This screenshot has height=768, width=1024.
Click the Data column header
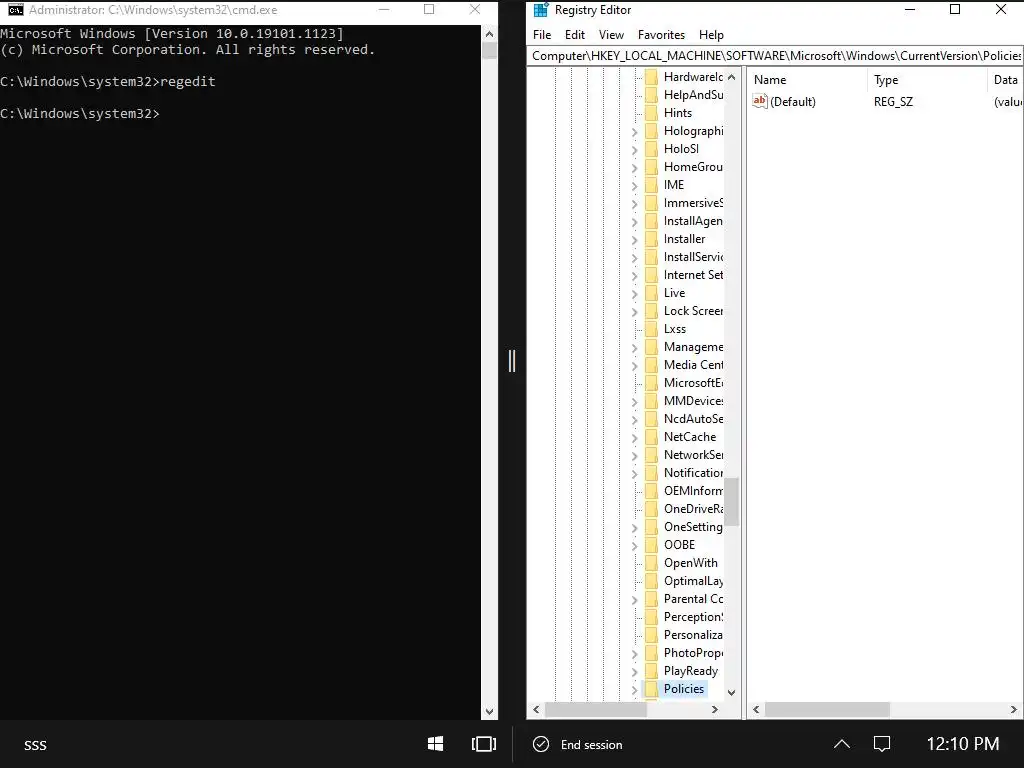1005,80
